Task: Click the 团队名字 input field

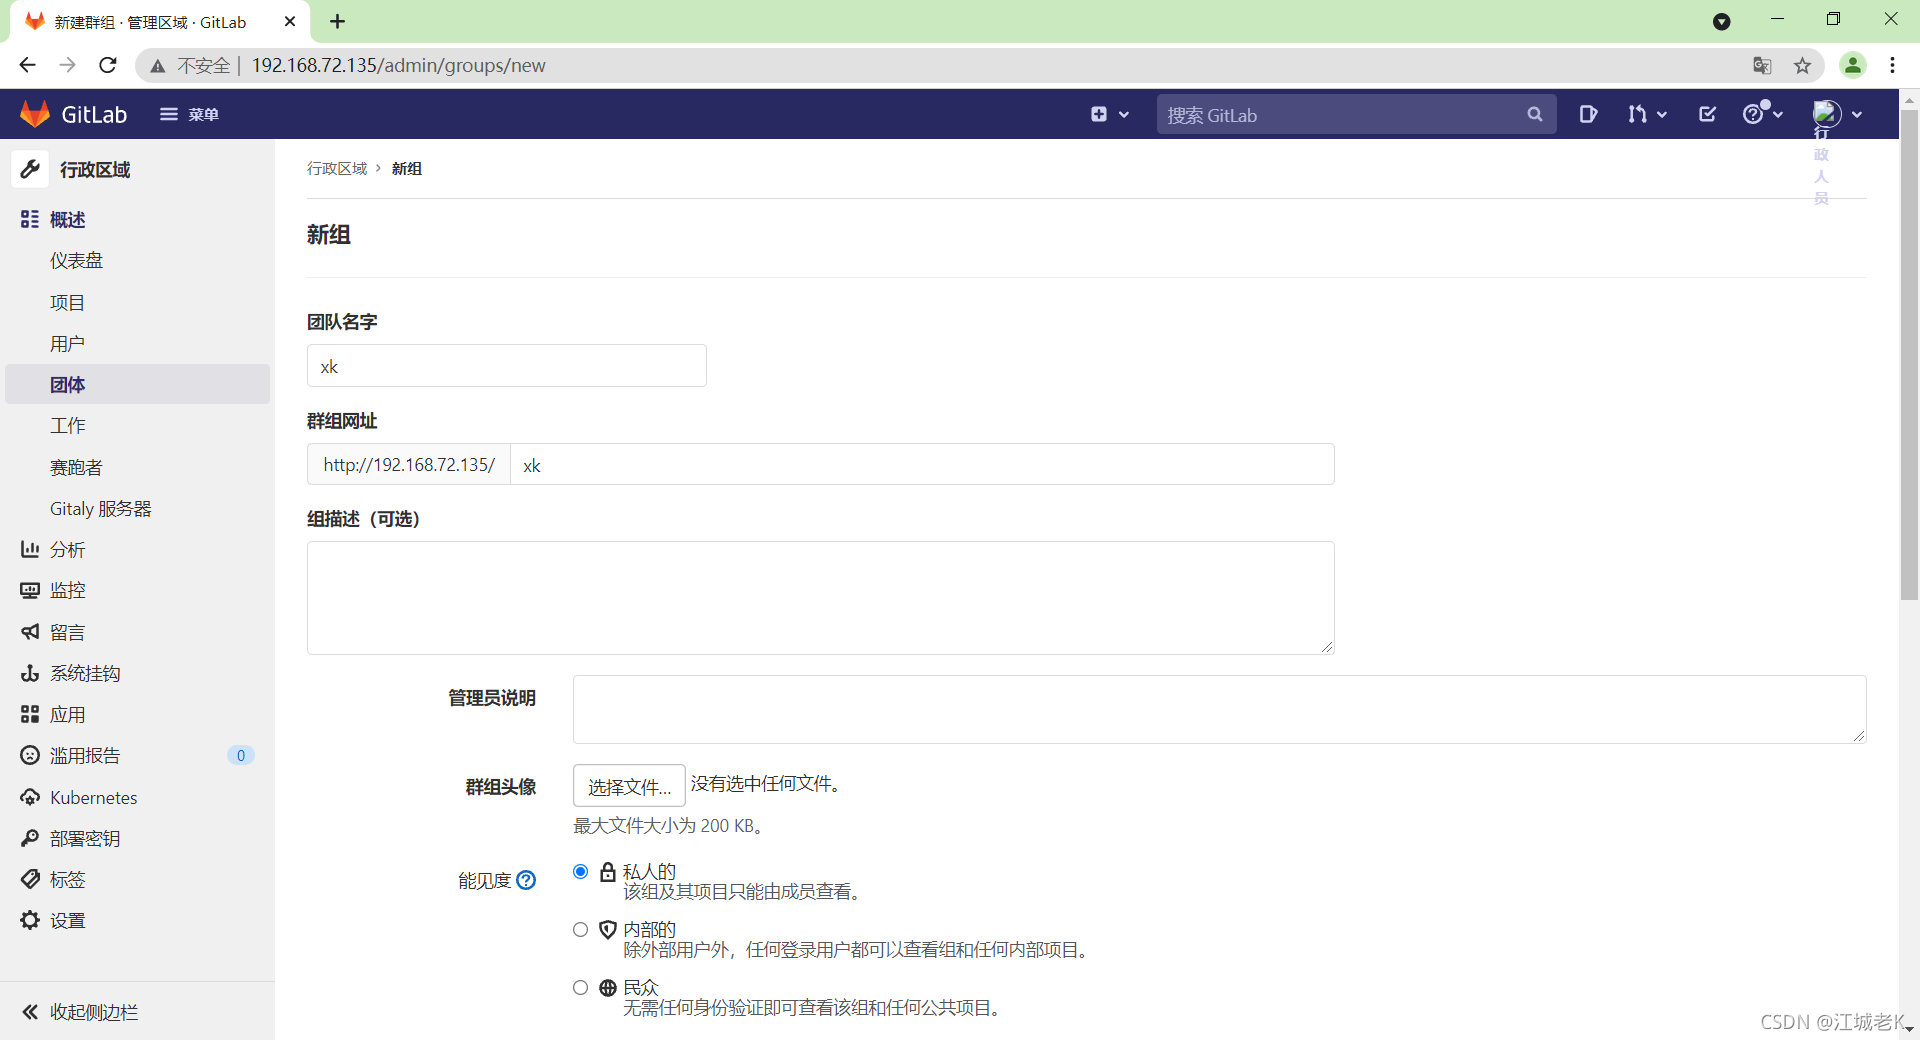Action: click(507, 366)
